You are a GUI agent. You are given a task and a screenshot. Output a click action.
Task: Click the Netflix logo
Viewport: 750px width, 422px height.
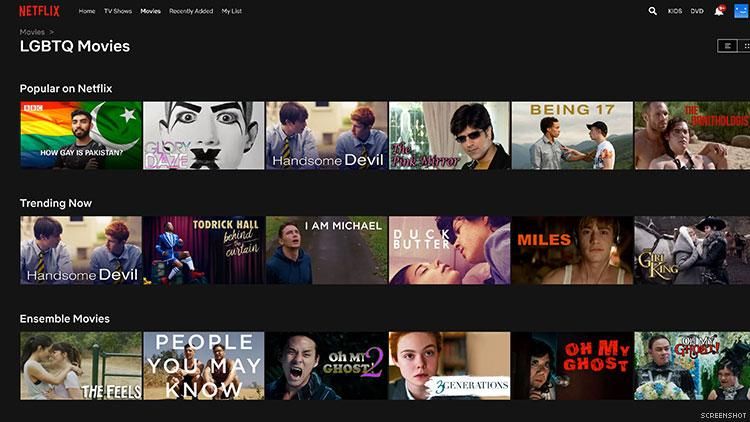pos(39,11)
